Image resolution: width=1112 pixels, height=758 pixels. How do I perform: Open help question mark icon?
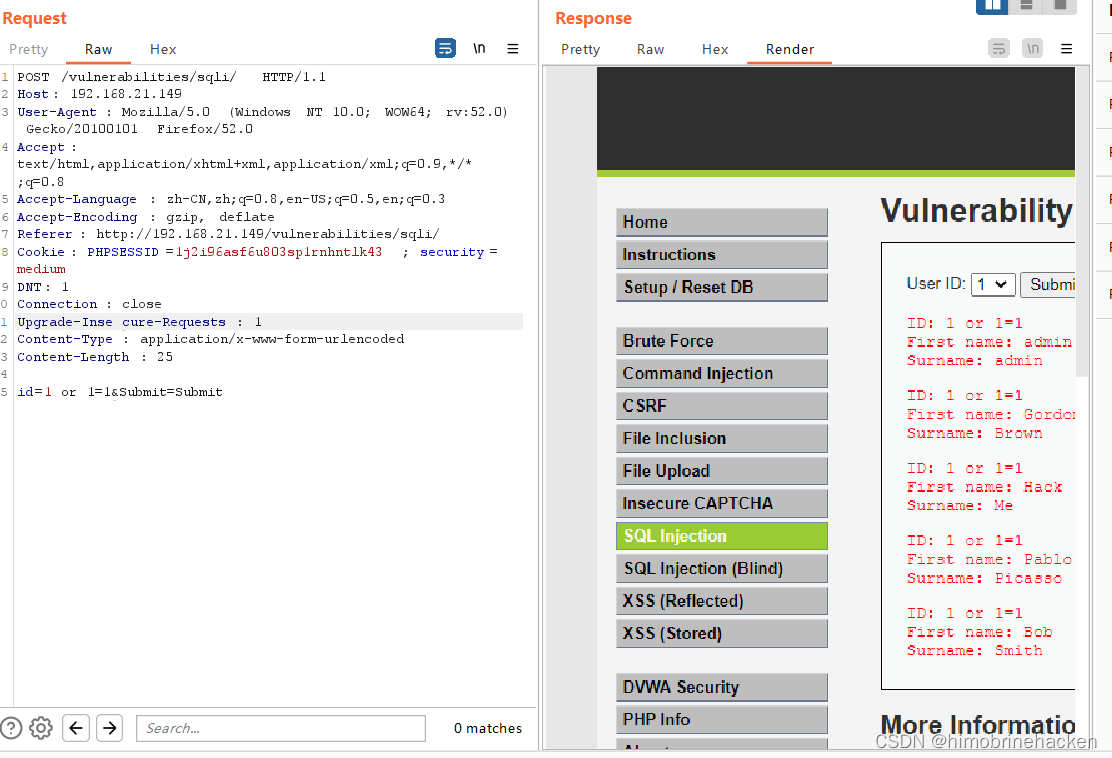(11, 728)
